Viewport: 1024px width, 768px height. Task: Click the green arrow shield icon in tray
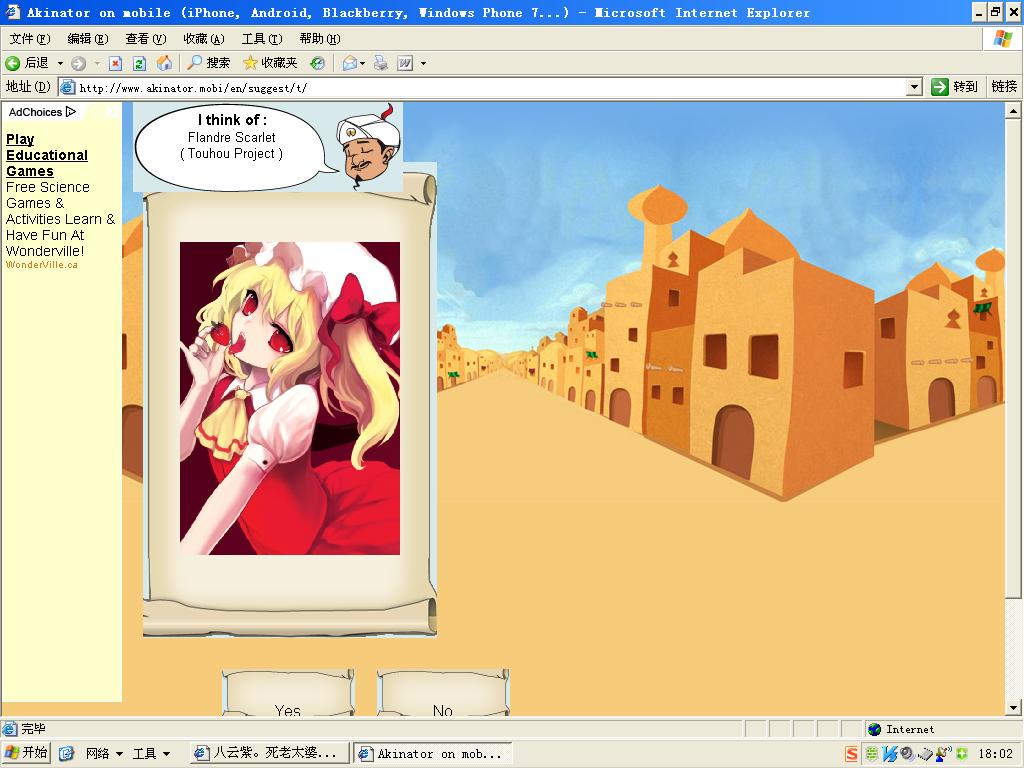(x=961, y=754)
